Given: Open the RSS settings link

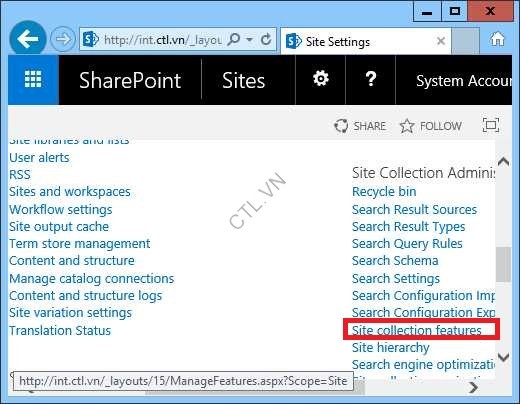Looking at the screenshot, I should [x=20, y=175].
